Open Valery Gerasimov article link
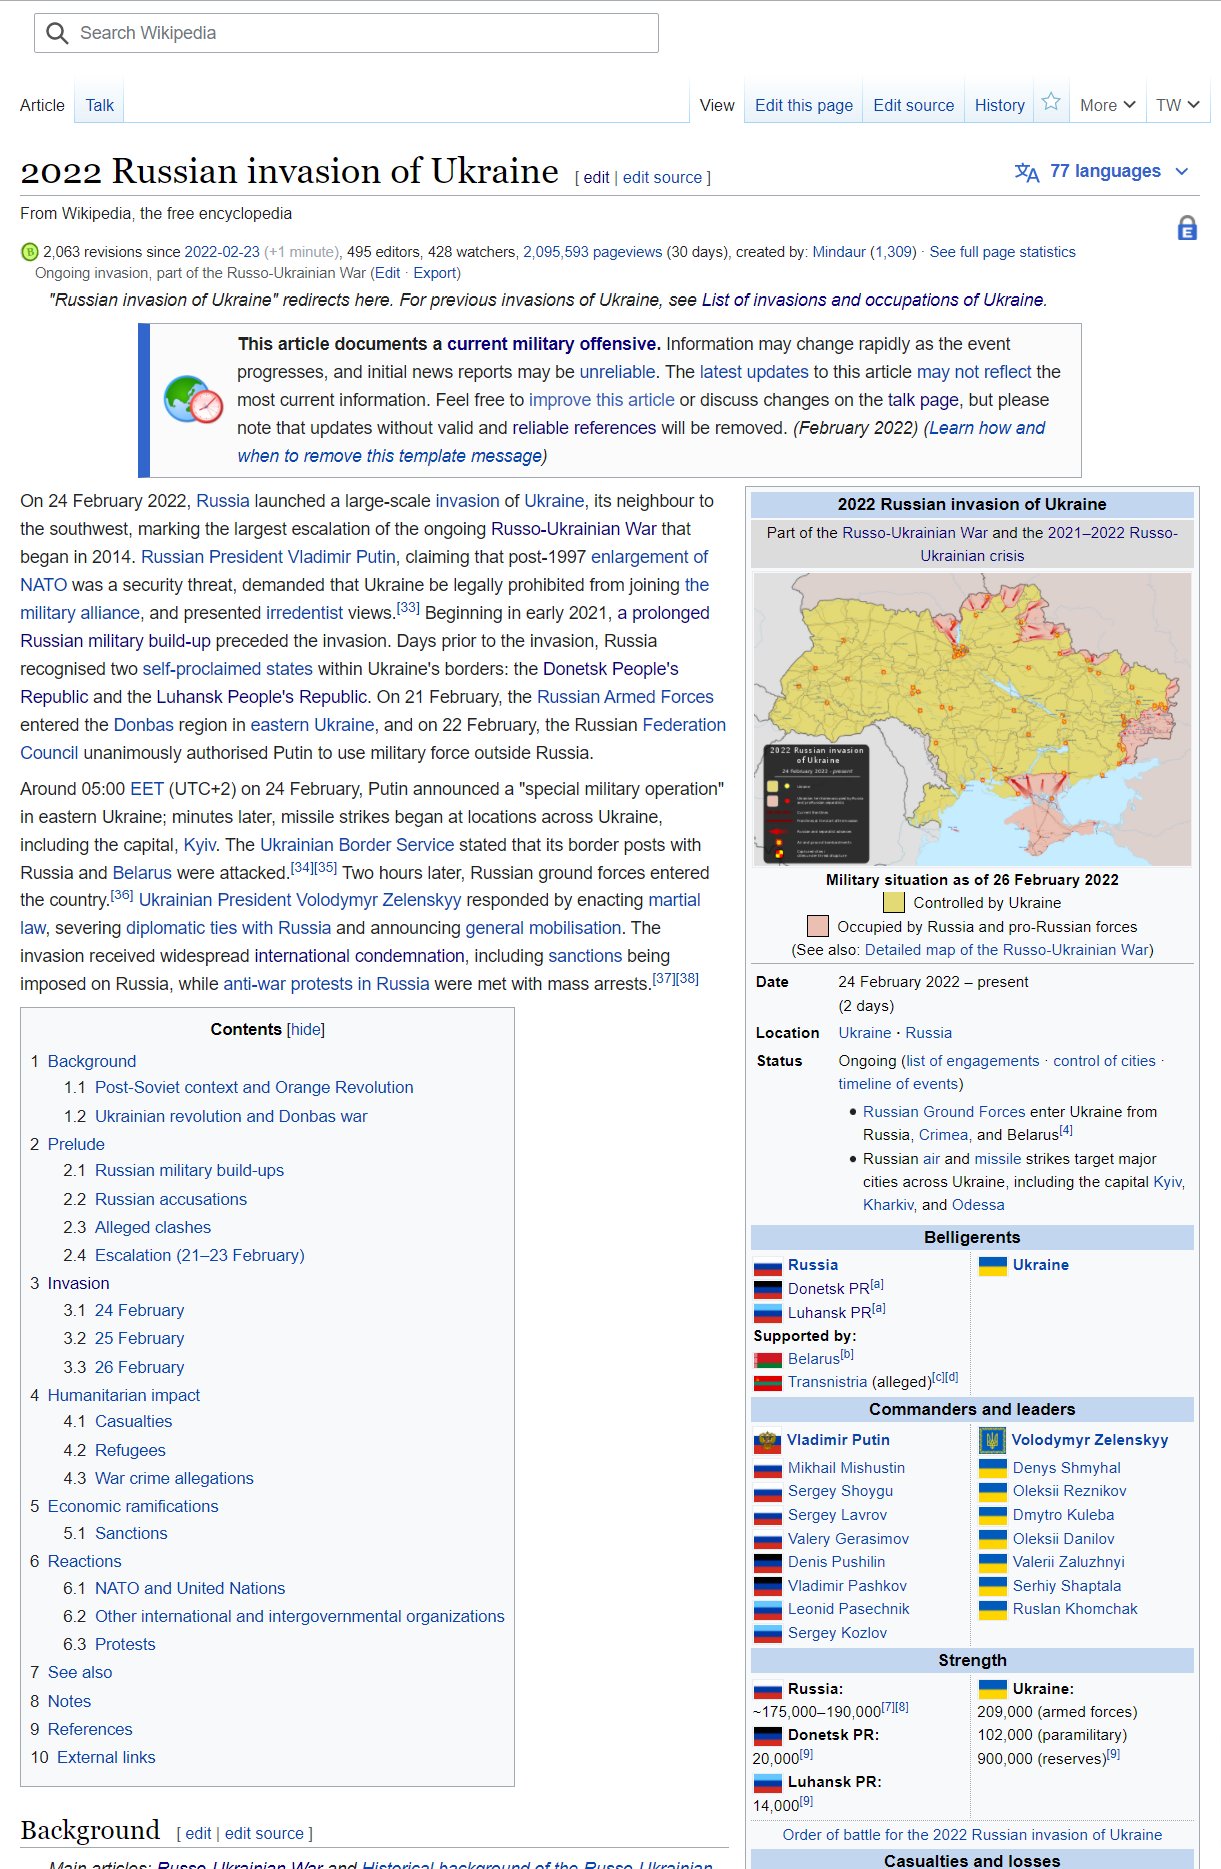 click(848, 1539)
